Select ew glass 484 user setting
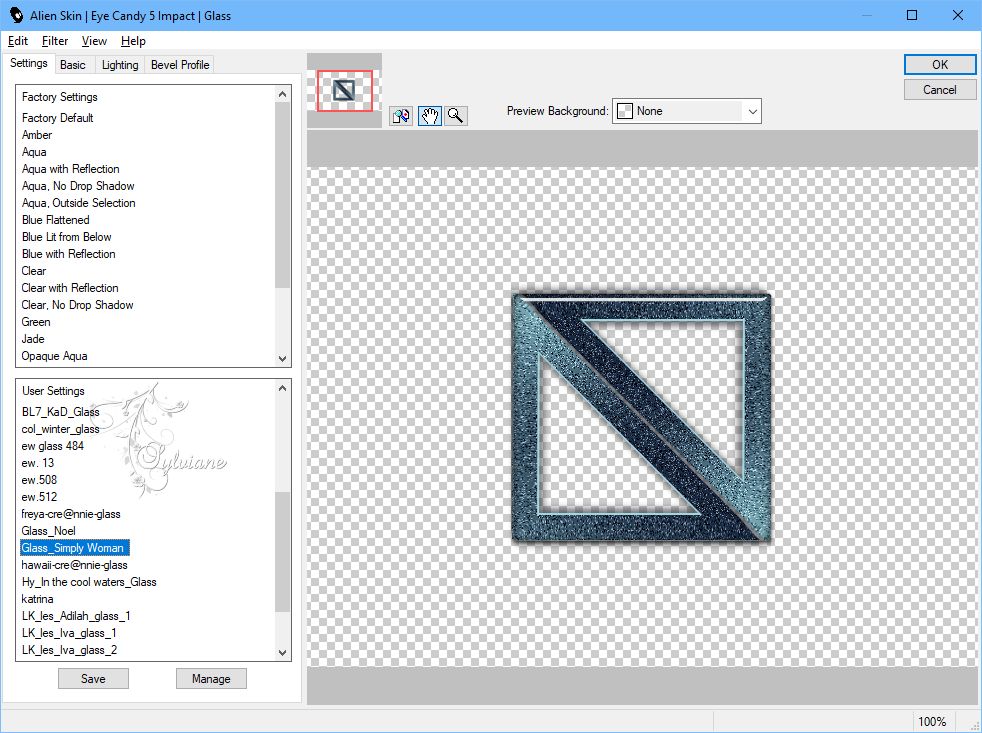Screen dimensions: 982x733 (53, 445)
